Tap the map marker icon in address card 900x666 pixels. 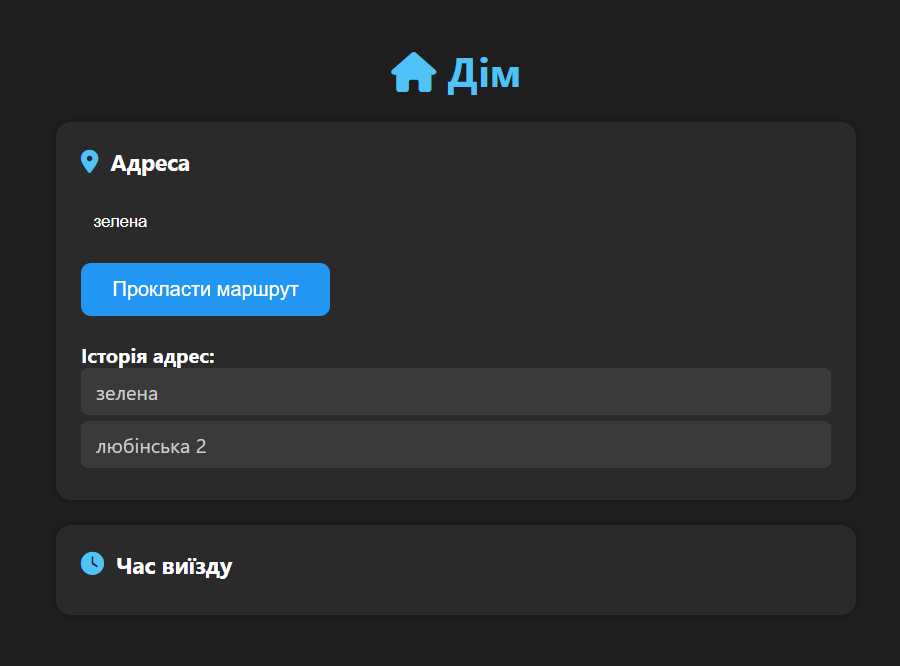click(90, 162)
